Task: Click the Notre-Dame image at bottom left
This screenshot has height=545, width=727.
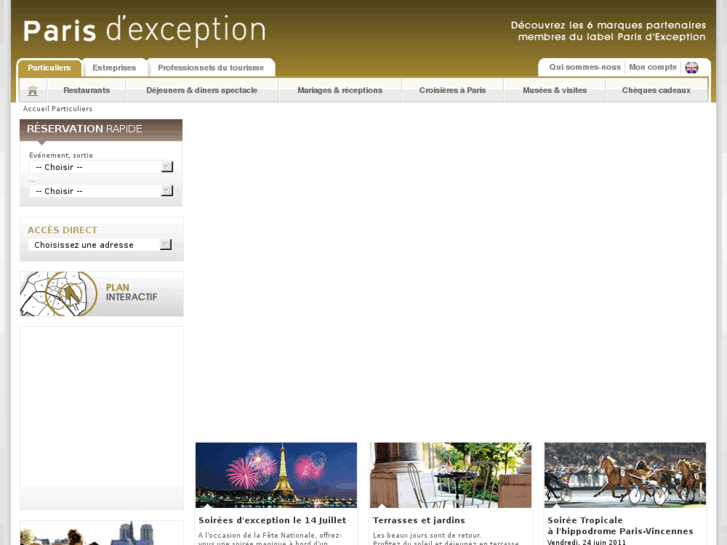Action: [x=102, y=533]
